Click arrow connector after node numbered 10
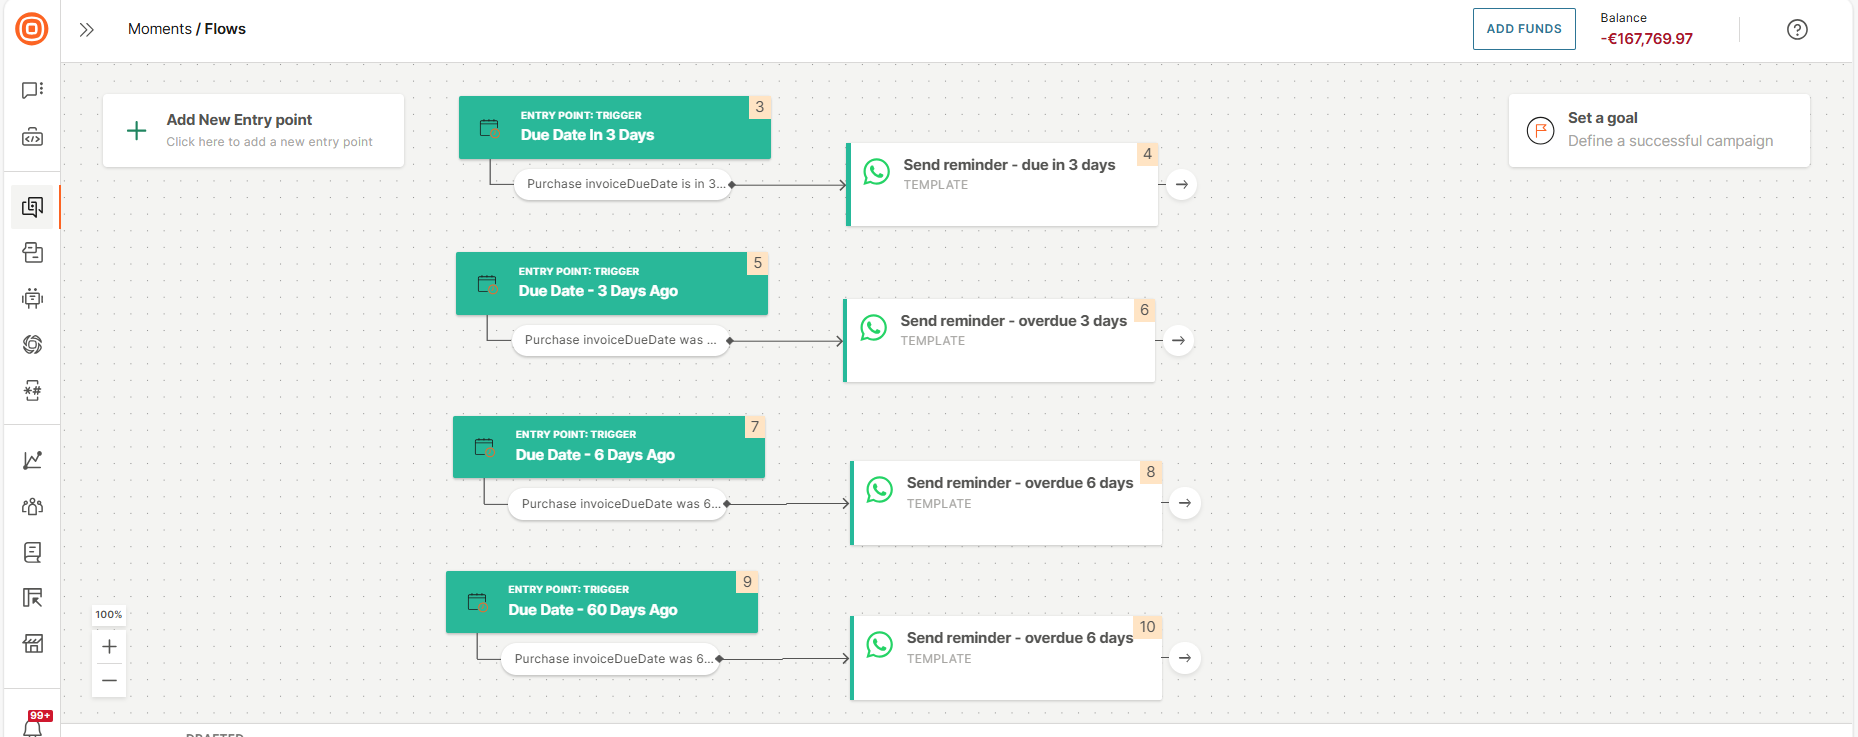 (x=1185, y=658)
